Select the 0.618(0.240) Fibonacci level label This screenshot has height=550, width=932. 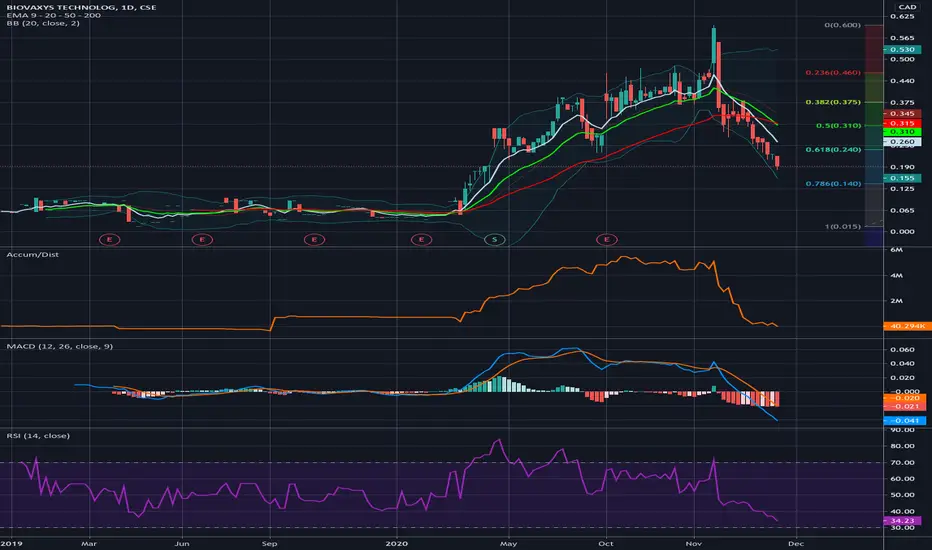833,149
